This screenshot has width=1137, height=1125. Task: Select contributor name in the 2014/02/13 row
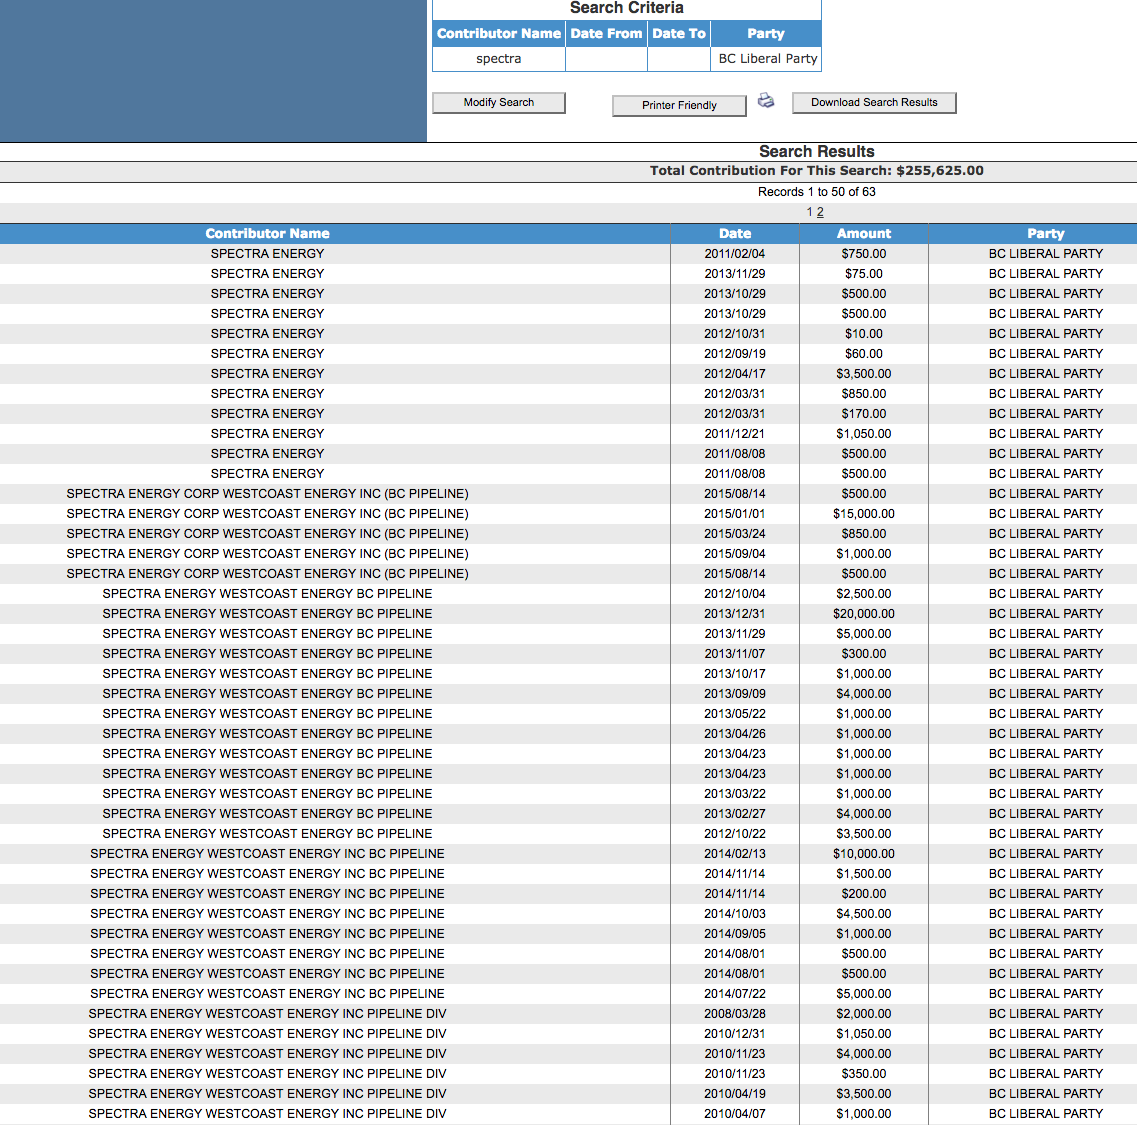[x=267, y=854]
